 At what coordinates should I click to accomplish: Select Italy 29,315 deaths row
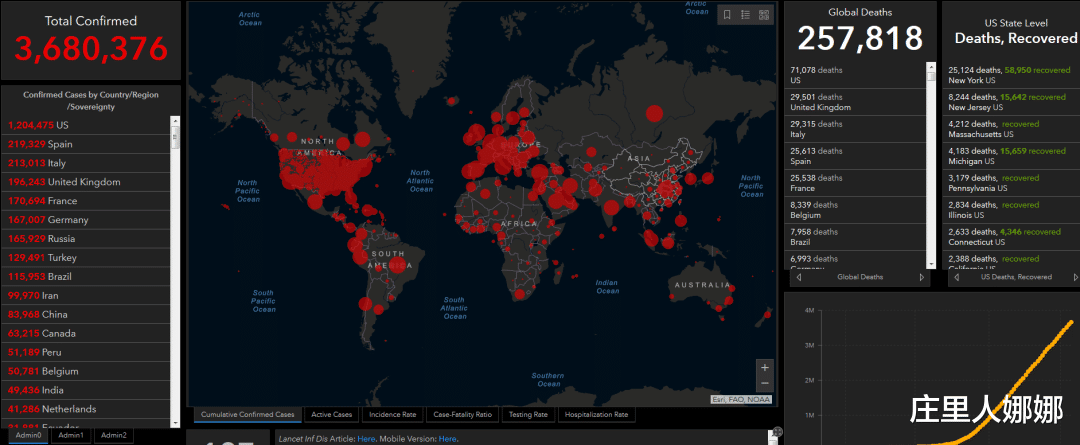[x=856, y=129]
